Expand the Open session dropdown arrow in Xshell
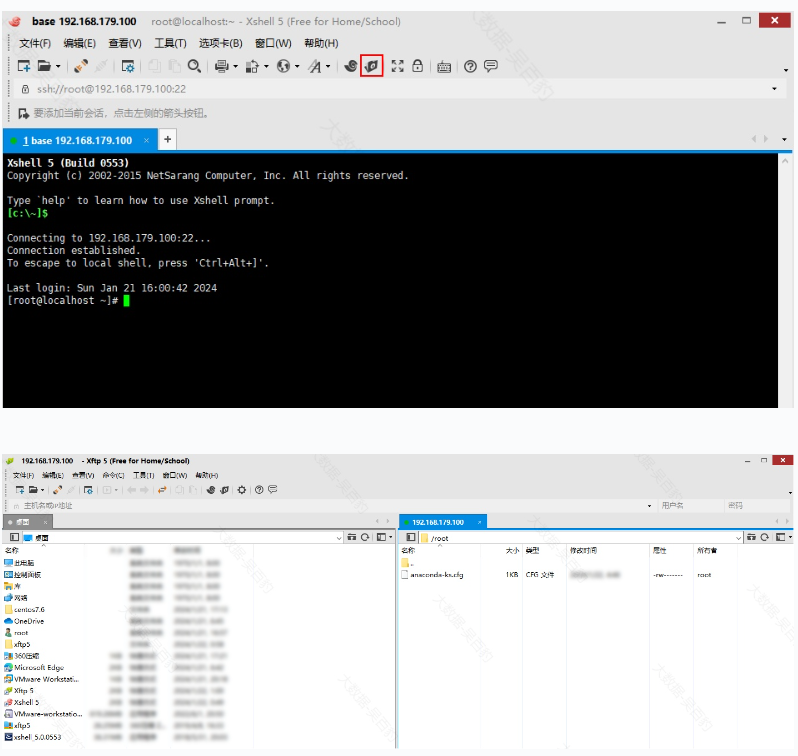The width and height of the screenshot is (798, 756). pos(58,67)
